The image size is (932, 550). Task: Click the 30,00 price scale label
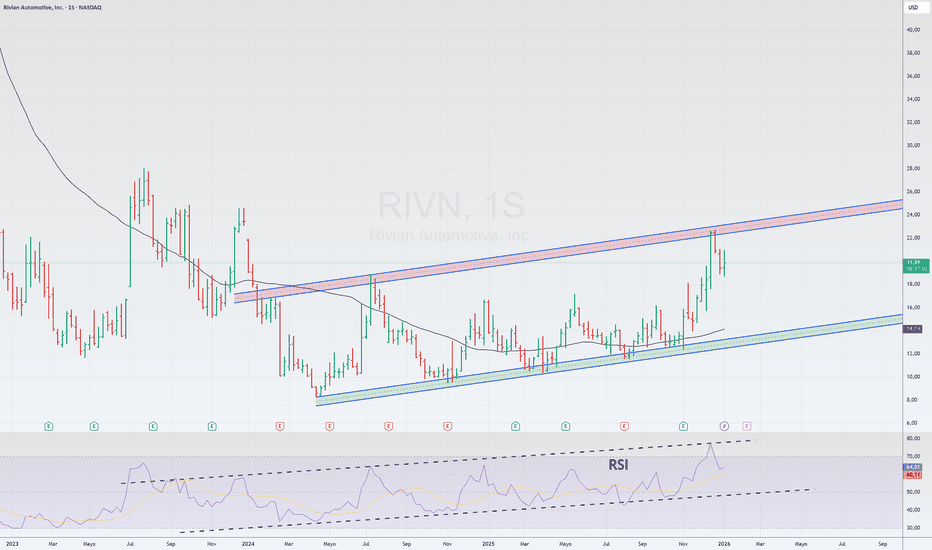[913, 145]
